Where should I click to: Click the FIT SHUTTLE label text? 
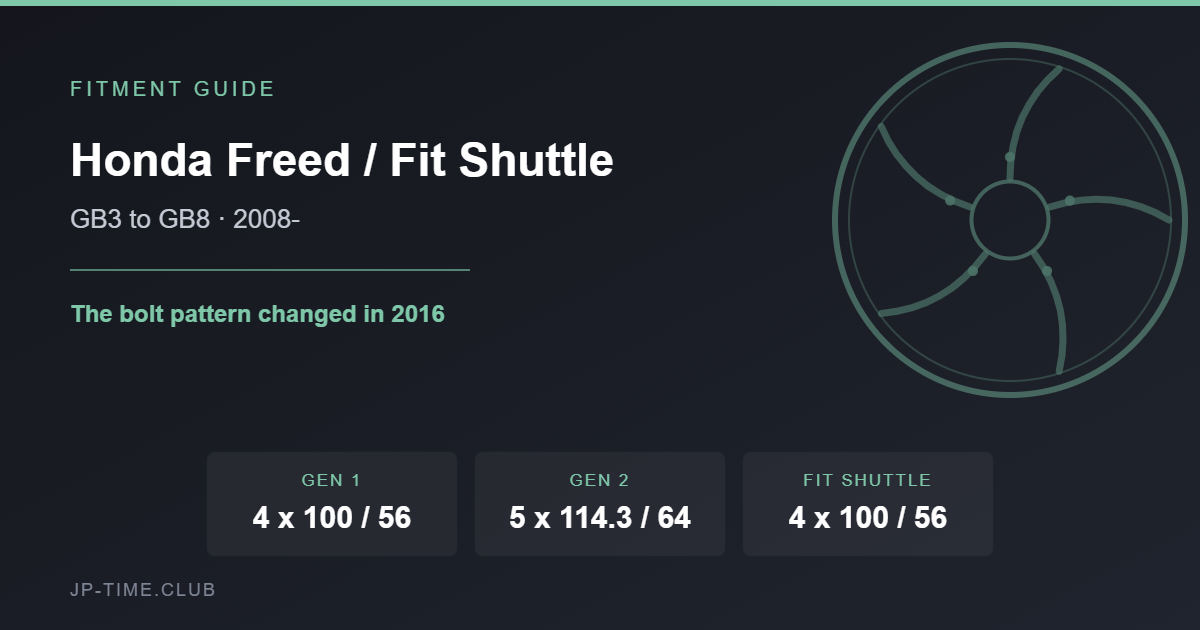(x=867, y=481)
